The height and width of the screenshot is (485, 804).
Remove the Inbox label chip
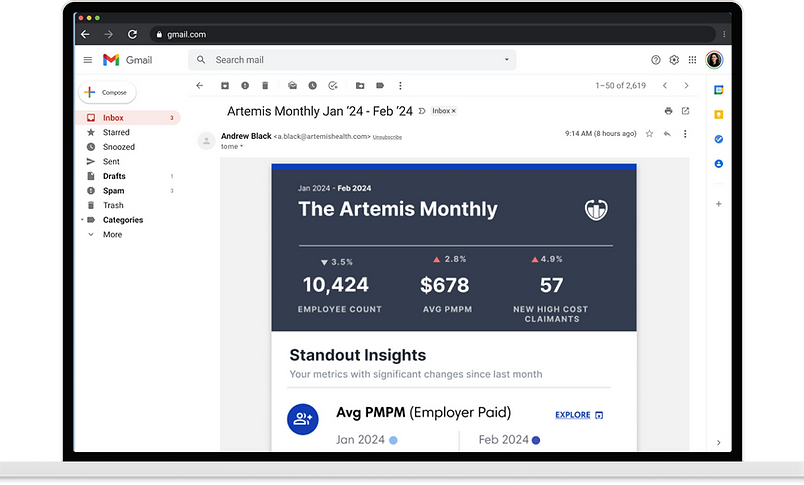(453, 111)
